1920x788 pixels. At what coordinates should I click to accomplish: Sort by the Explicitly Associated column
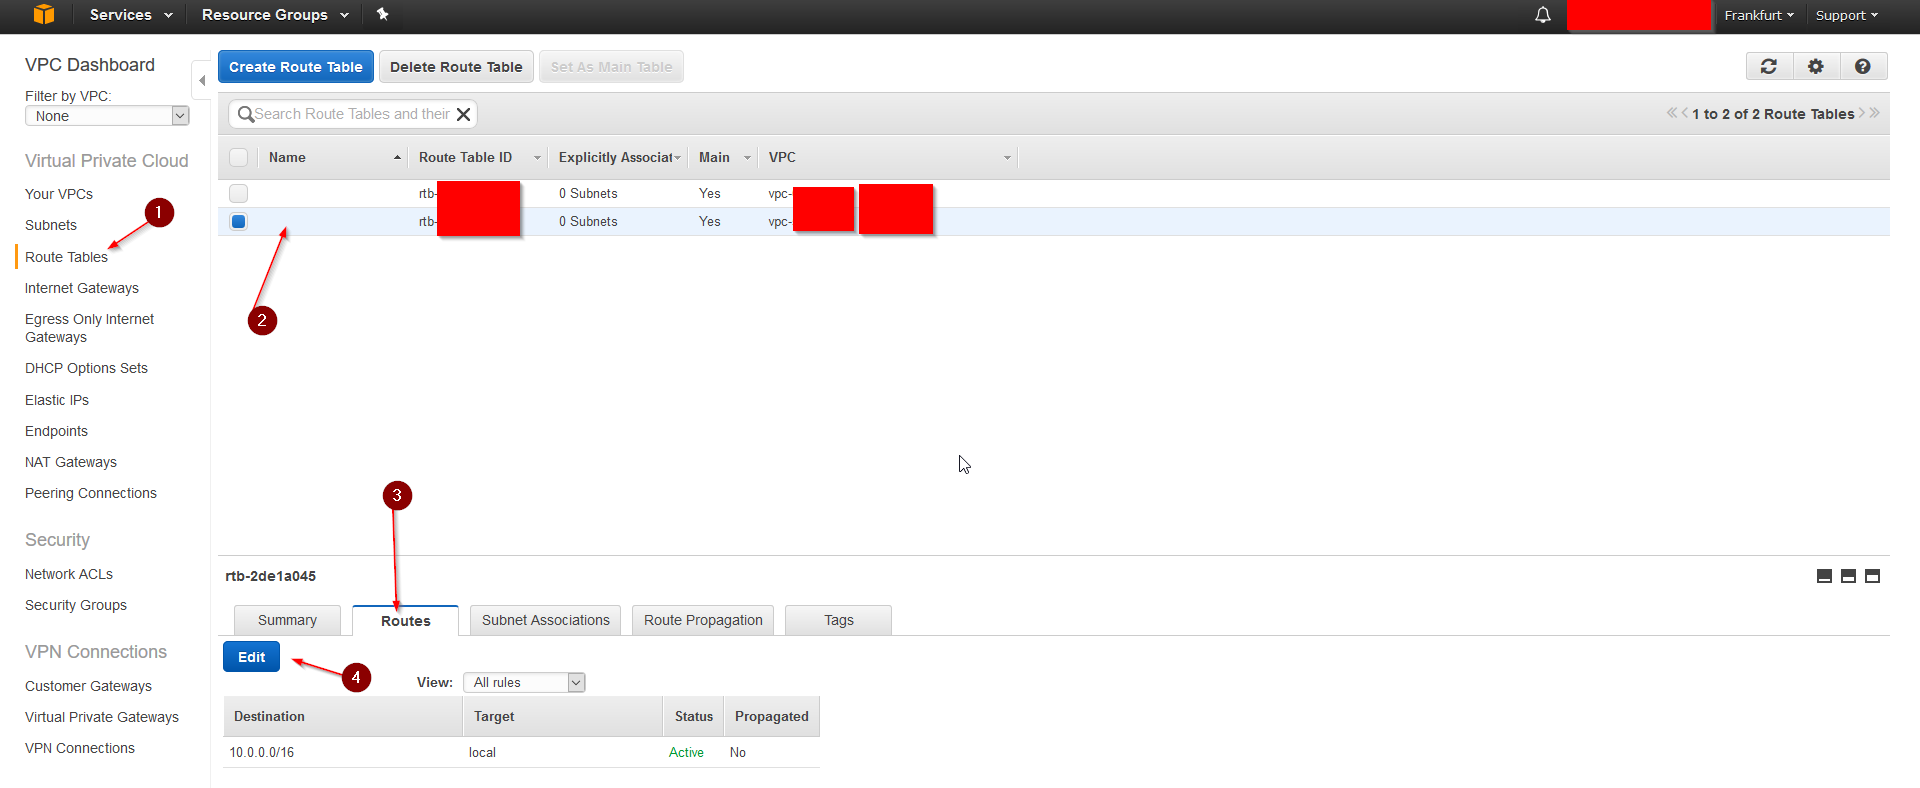pos(615,157)
